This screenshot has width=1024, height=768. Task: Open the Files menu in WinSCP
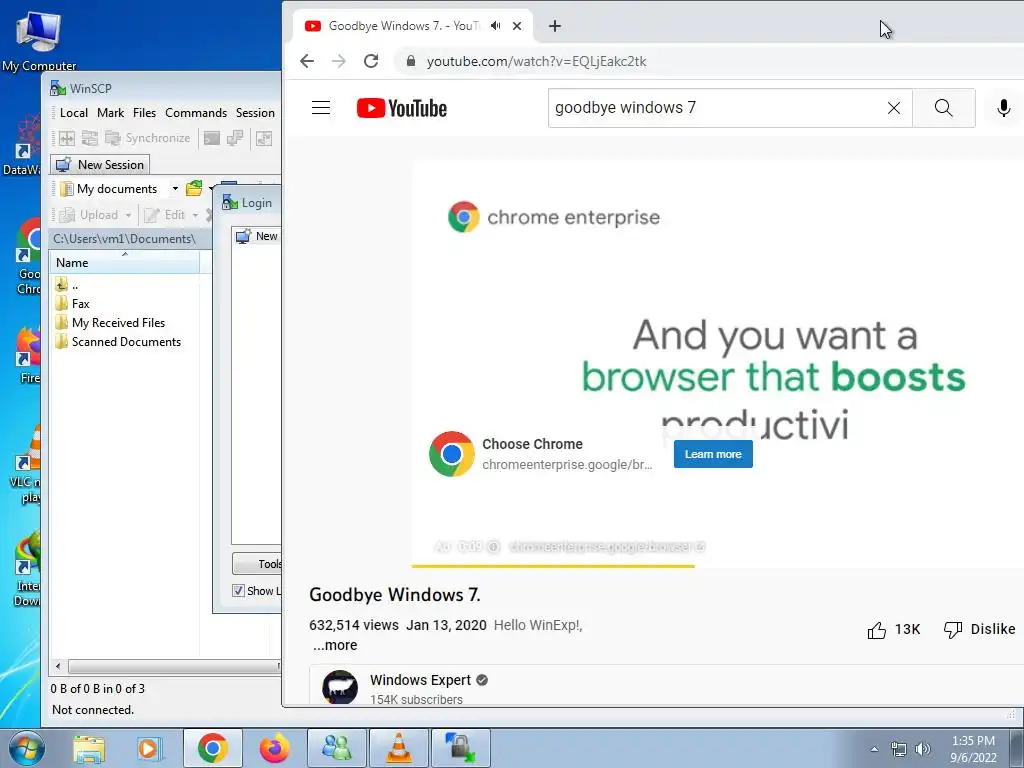(x=144, y=113)
